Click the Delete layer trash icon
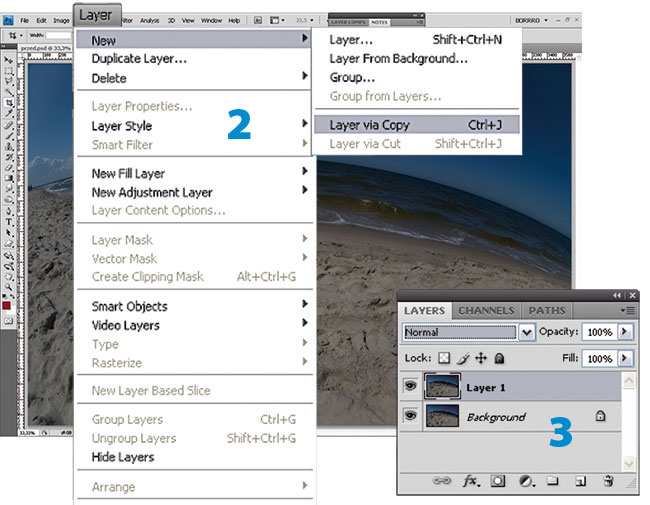This screenshot has width=650, height=505. point(606,481)
